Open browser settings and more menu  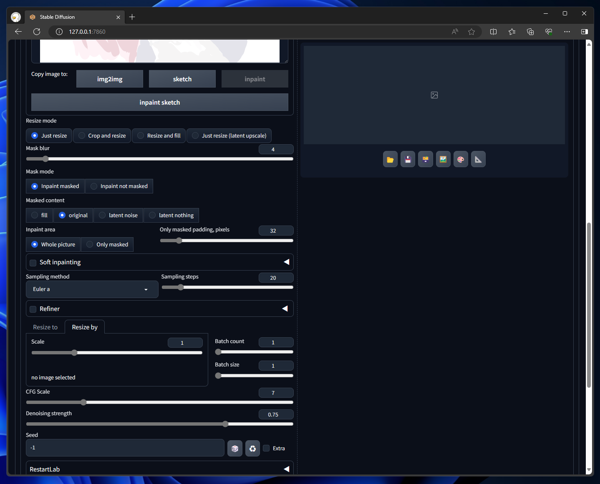coord(567,32)
